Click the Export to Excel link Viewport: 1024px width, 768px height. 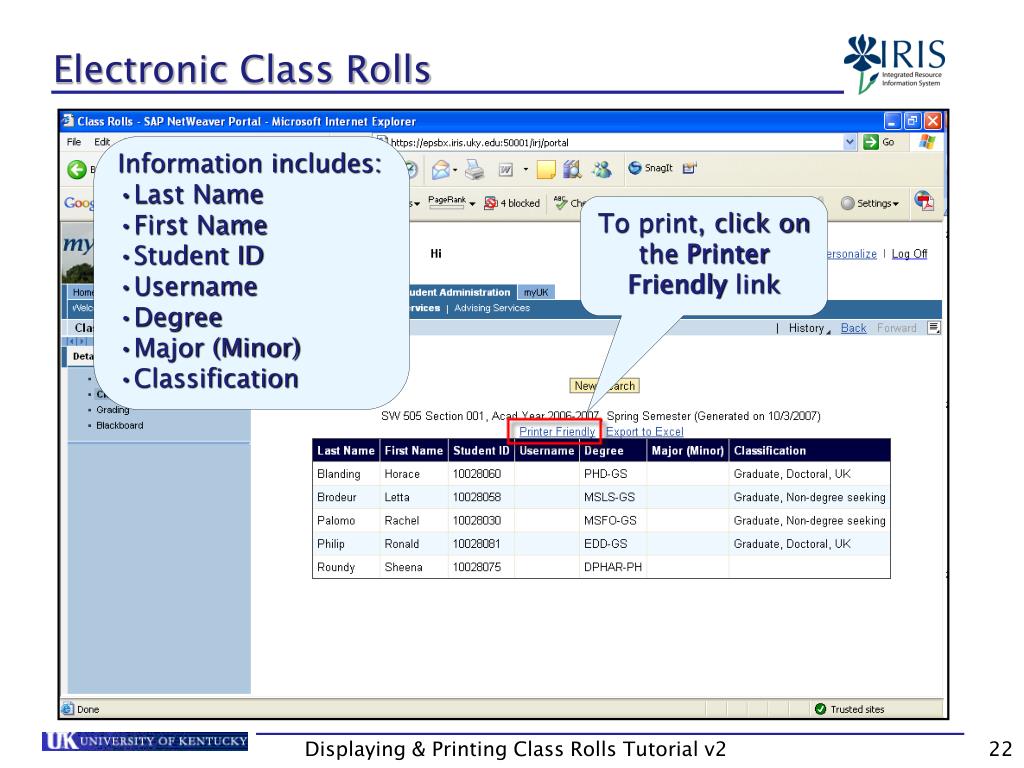[x=645, y=432]
